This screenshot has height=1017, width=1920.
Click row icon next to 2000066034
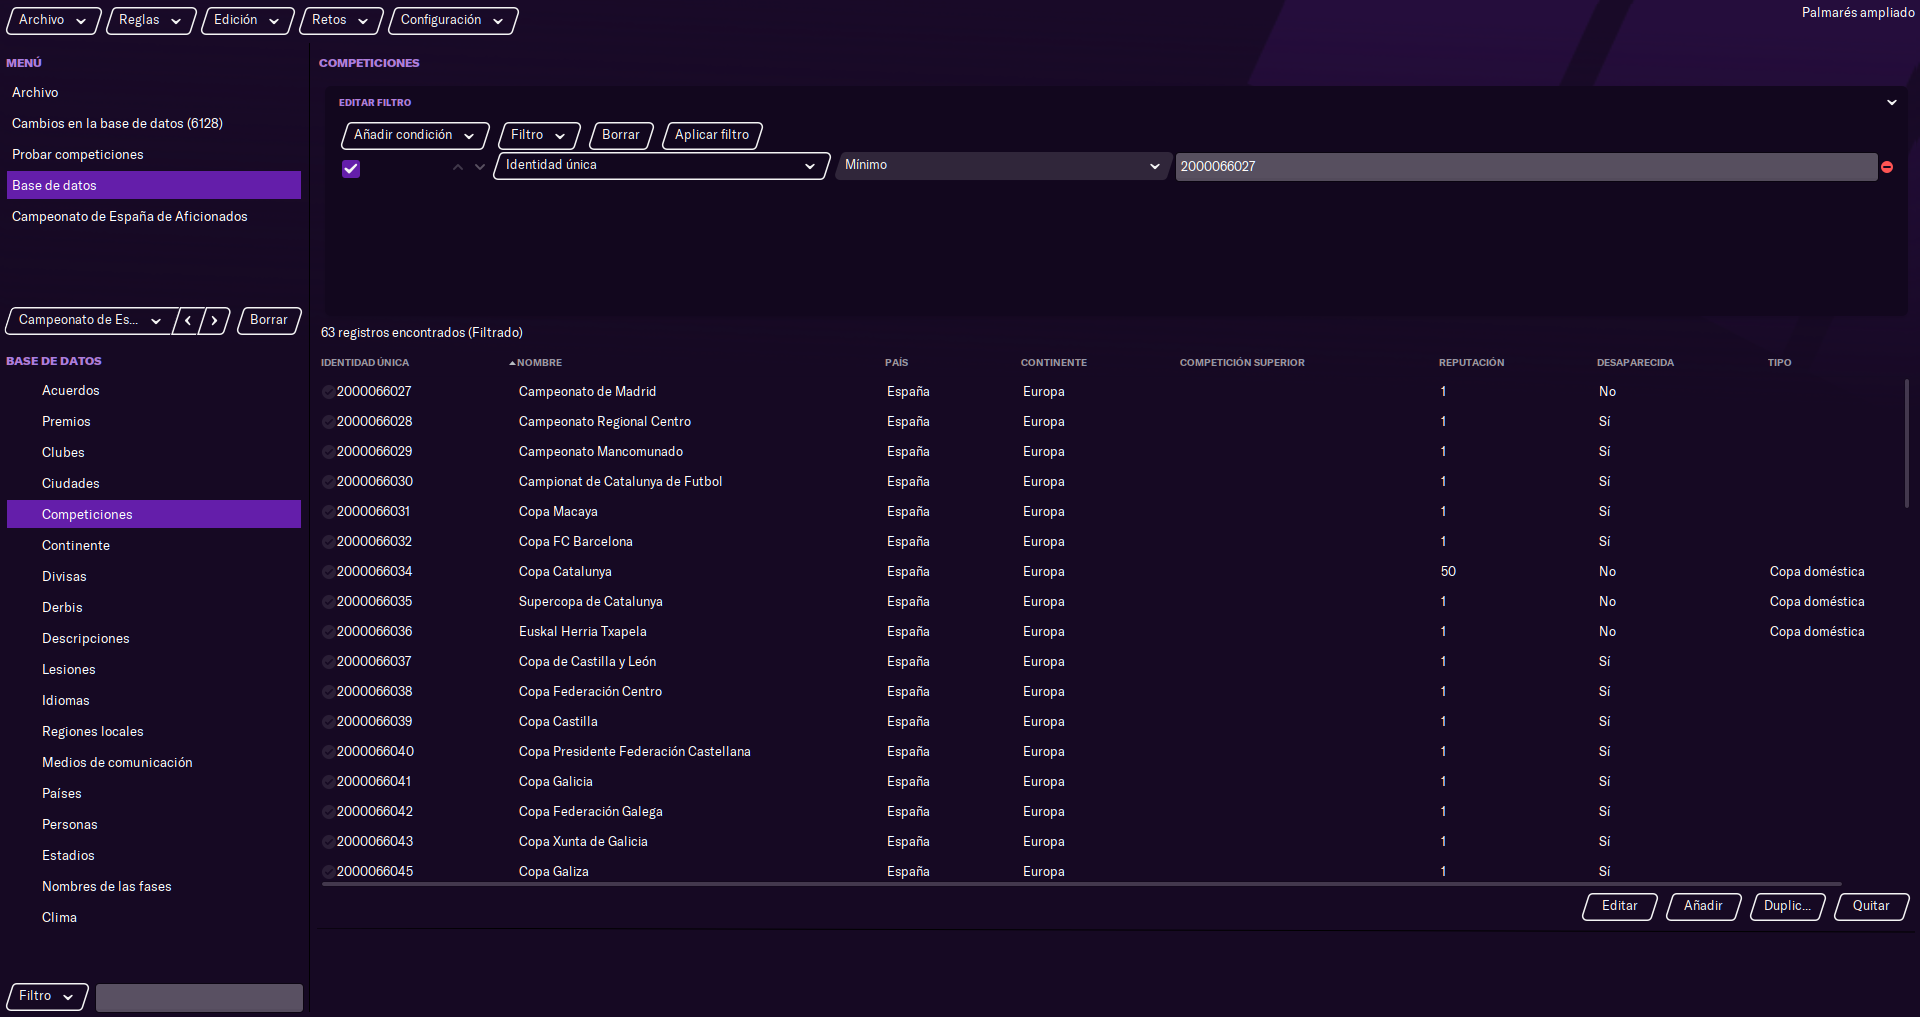click(328, 572)
